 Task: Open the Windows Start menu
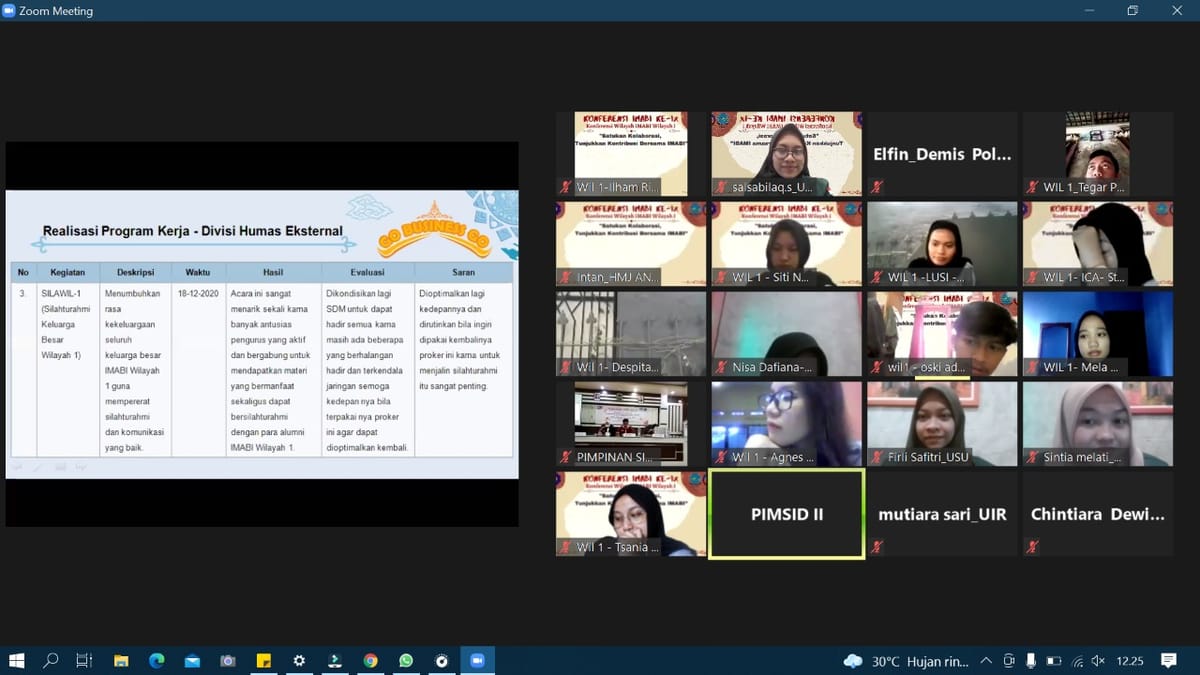point(16,661)
